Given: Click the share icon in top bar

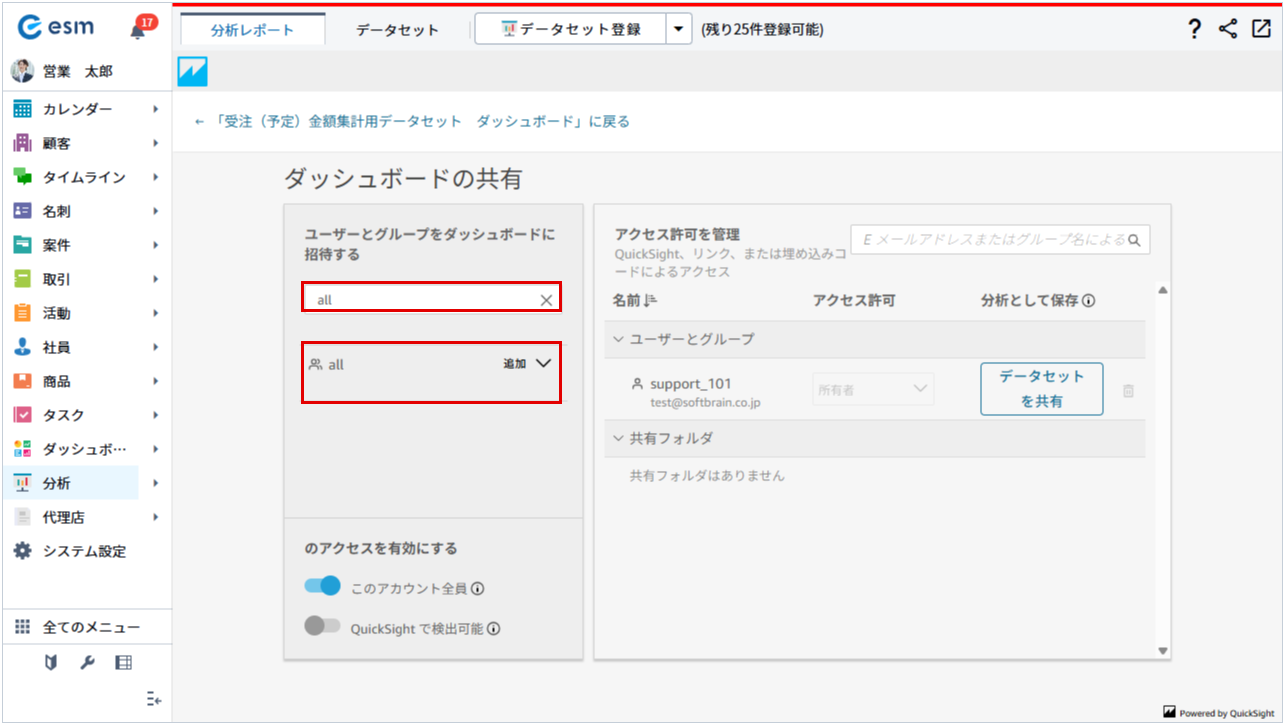Looking at the screenshot, I should pos(1228,29).
